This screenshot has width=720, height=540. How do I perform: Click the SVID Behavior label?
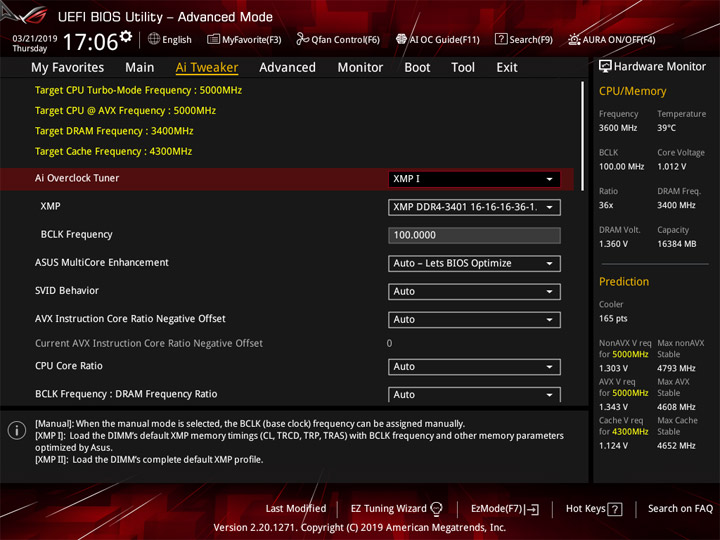(x=67, y=291)
